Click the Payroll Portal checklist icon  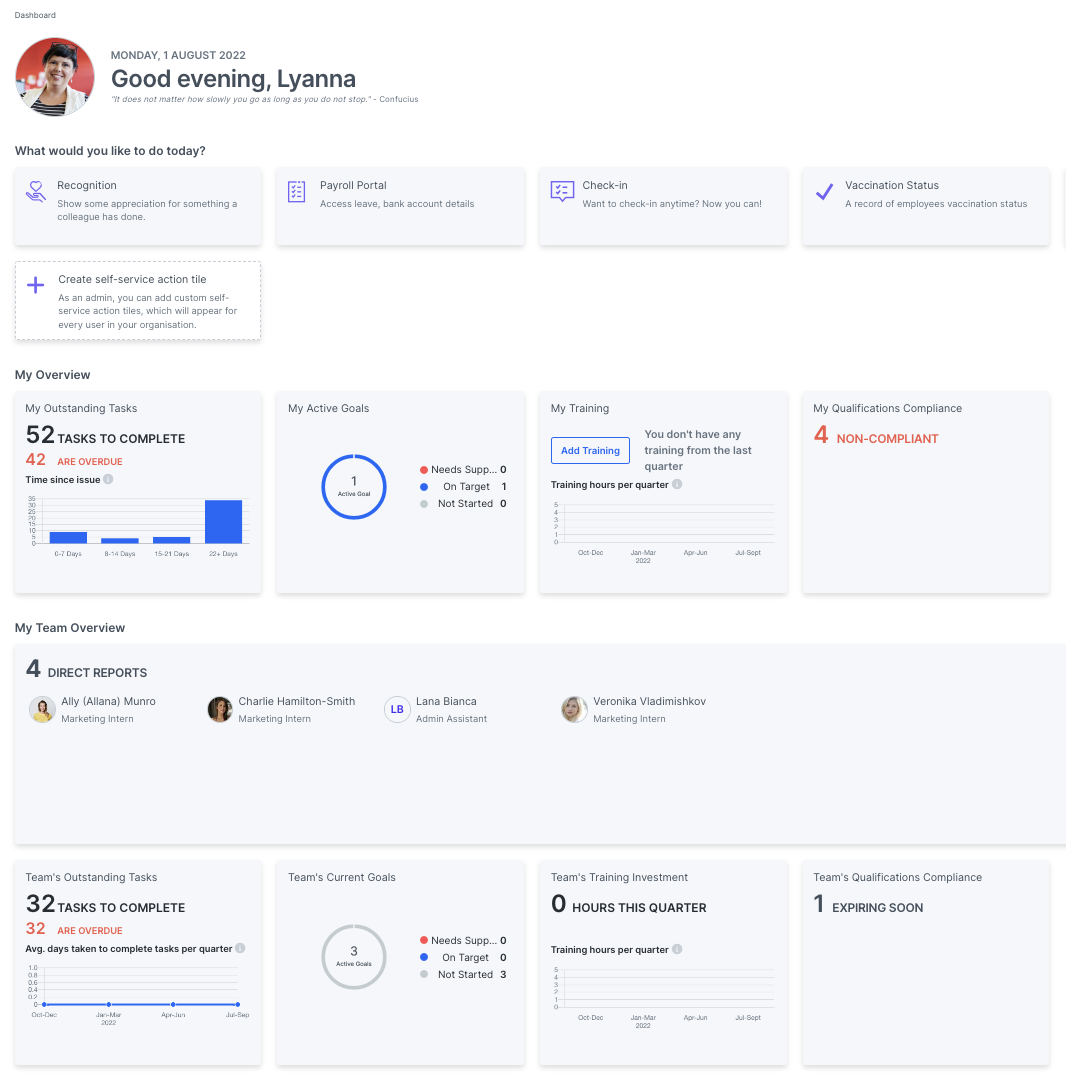pos(297,192)
